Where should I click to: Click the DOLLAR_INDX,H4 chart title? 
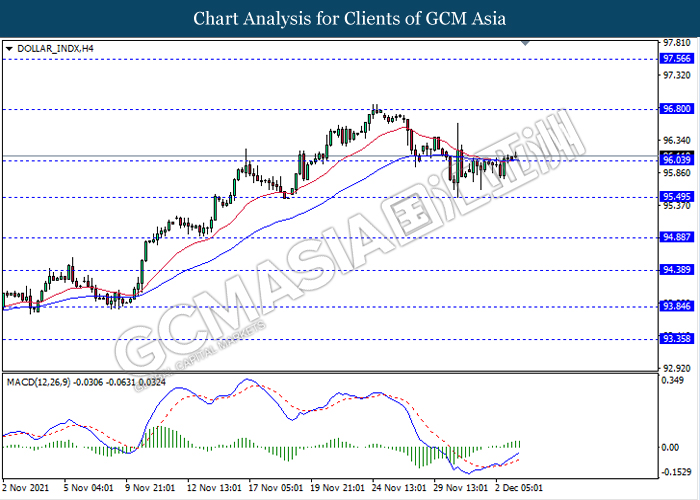(55, 49)
